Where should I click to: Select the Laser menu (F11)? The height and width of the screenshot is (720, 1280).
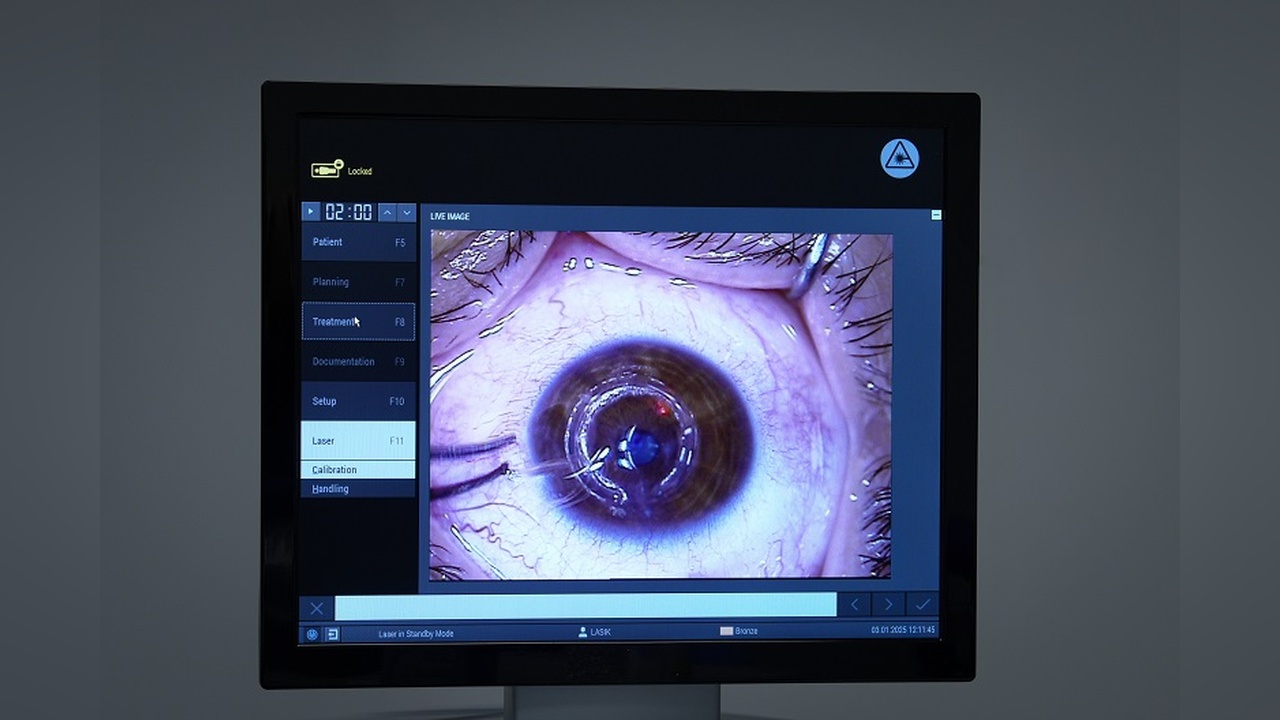pos(358,441)
